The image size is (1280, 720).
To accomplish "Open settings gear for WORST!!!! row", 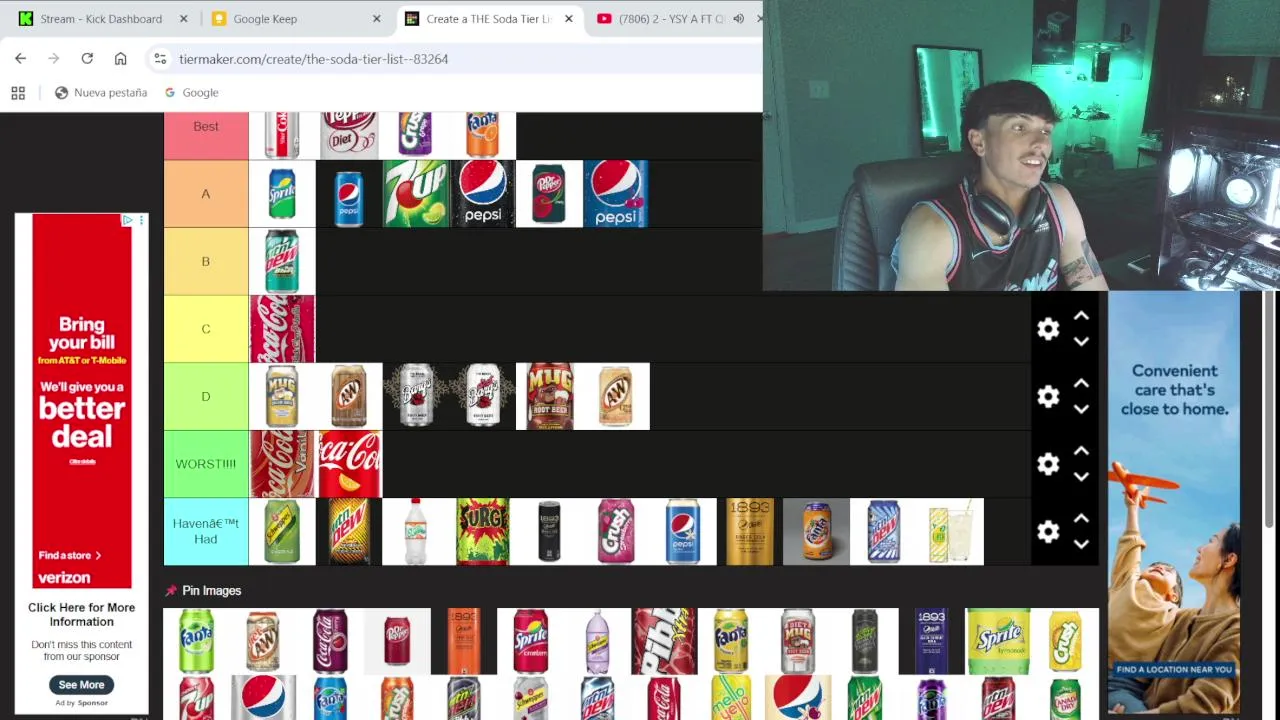I will pos(1047,464).
